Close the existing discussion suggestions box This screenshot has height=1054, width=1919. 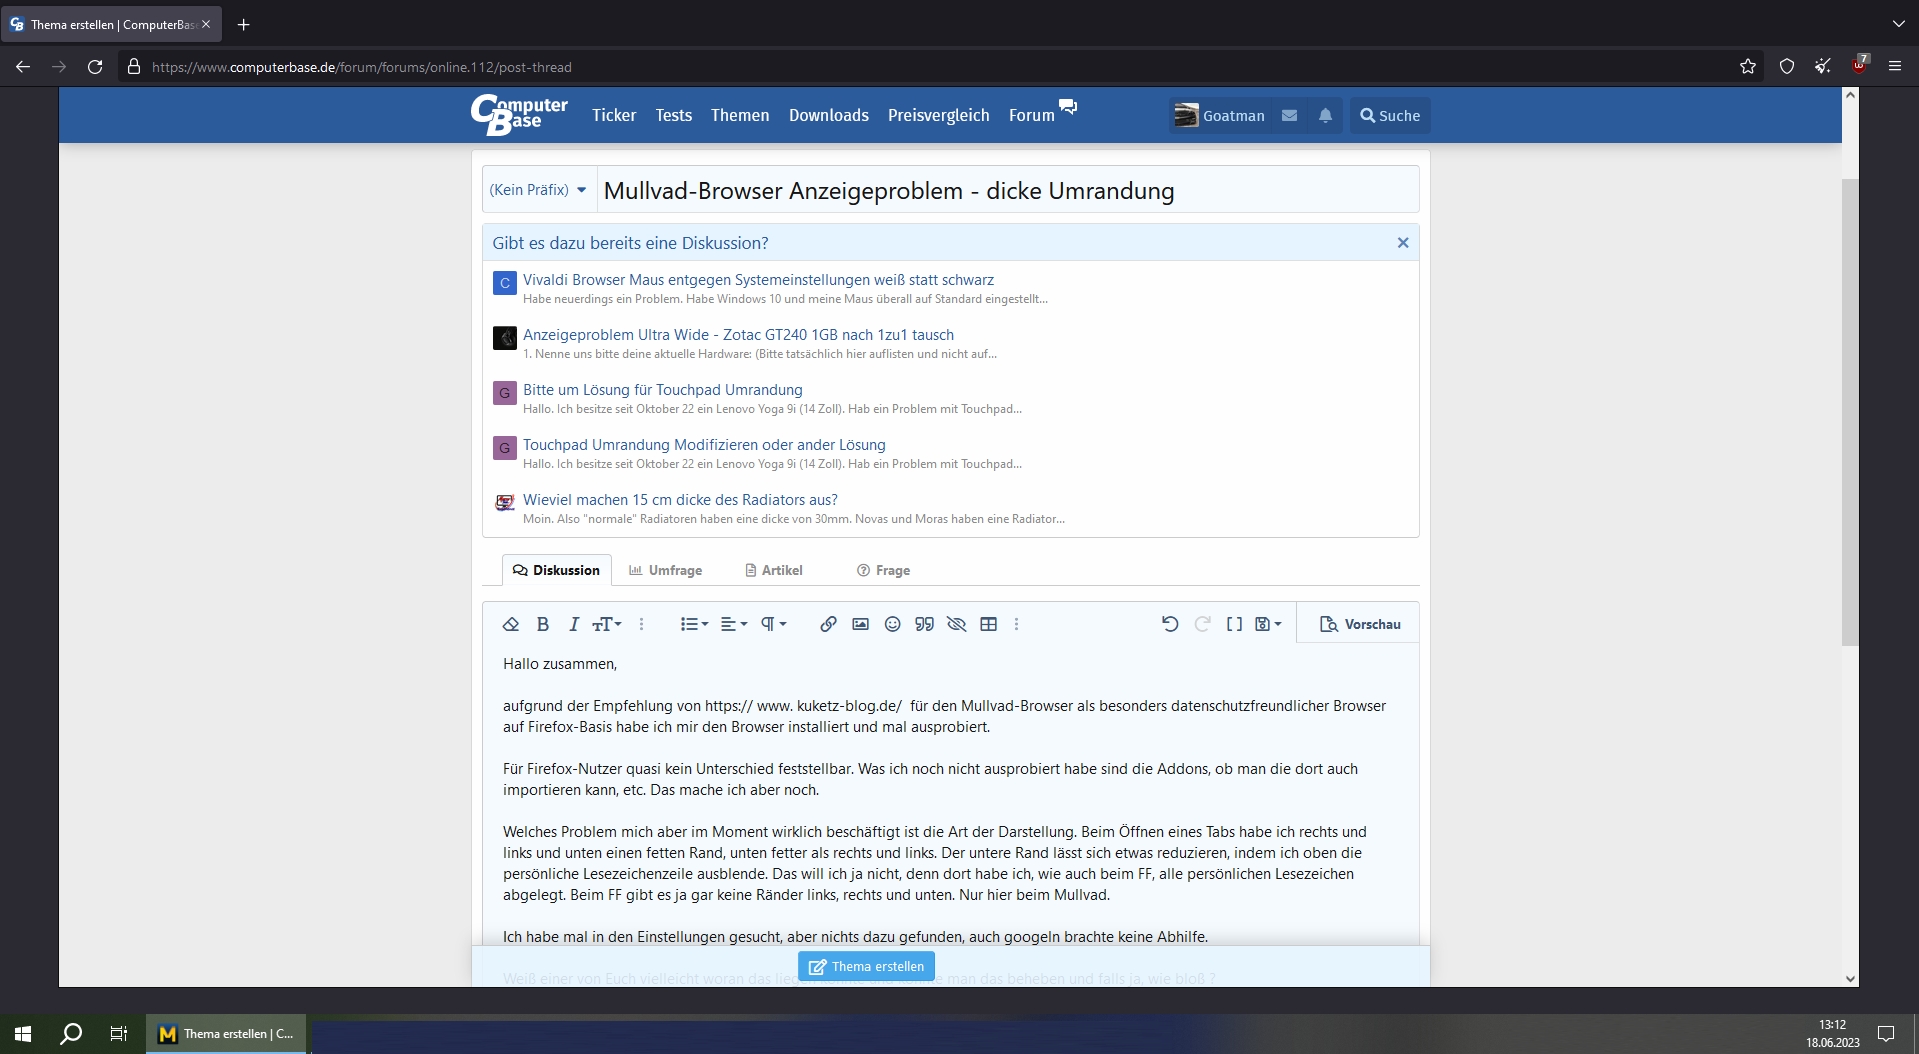(1402, 243)
